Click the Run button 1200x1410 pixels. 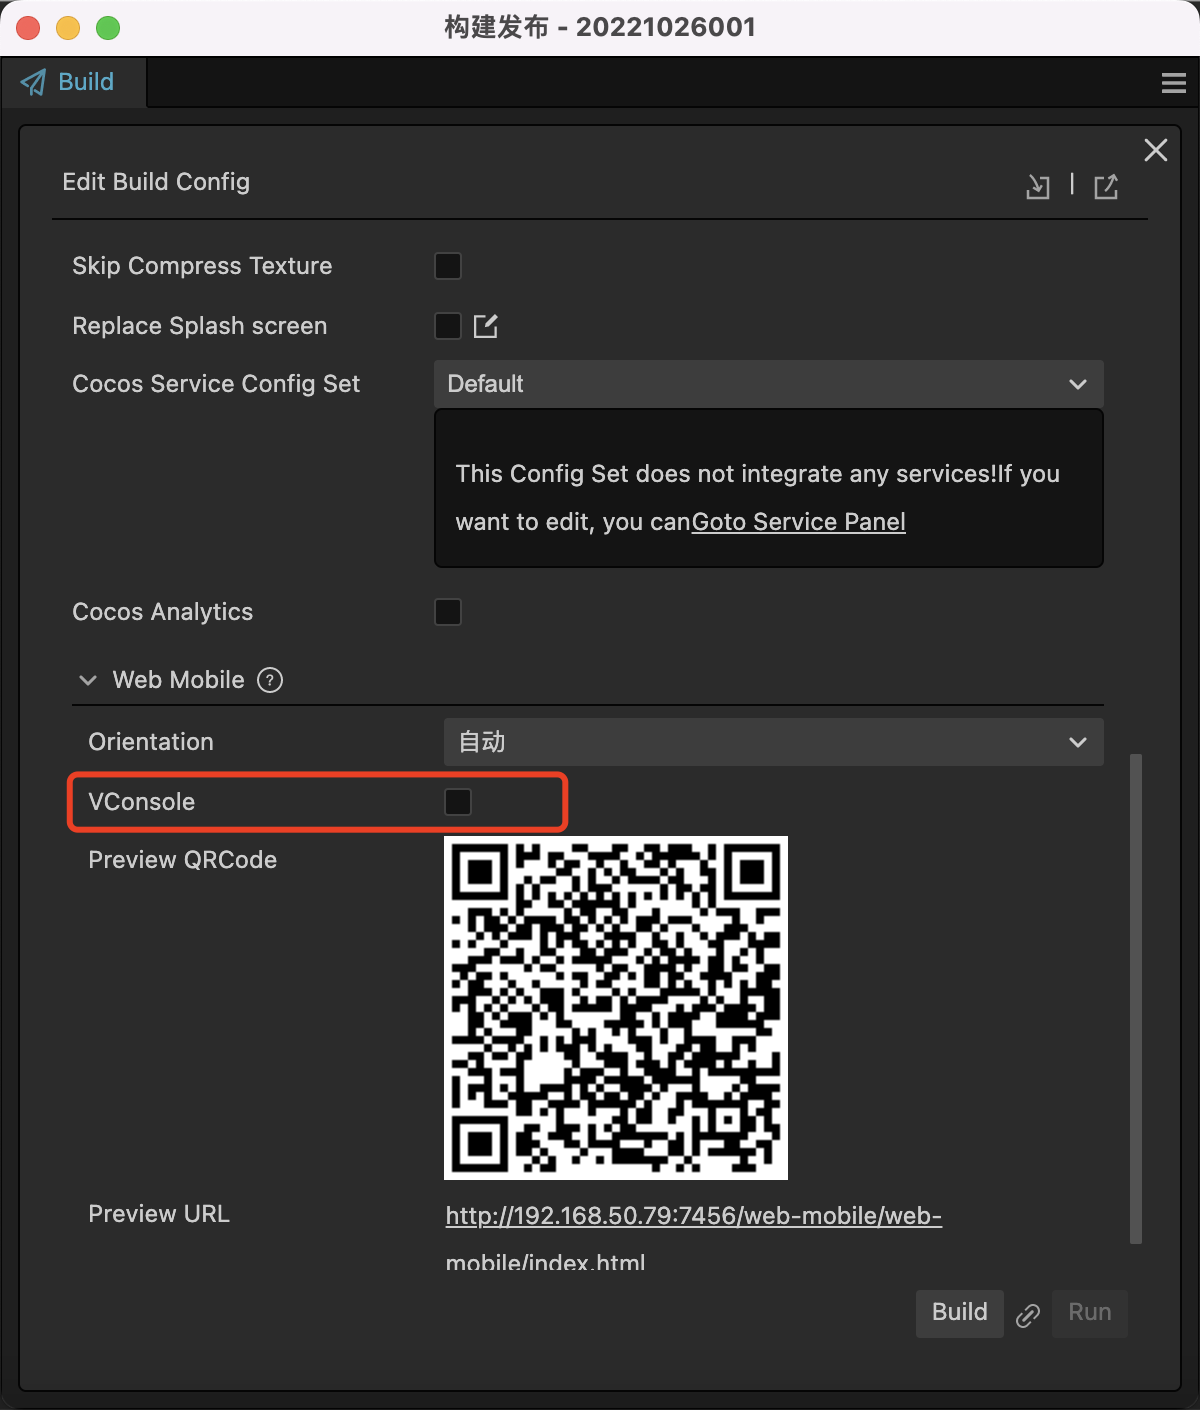click(x=1090, y=1313)
